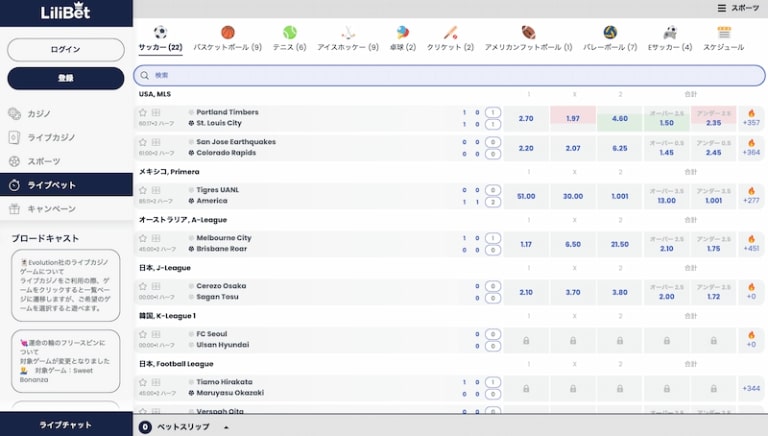
Task: Click the USA, MLS league header
Action: click(155, 94)
